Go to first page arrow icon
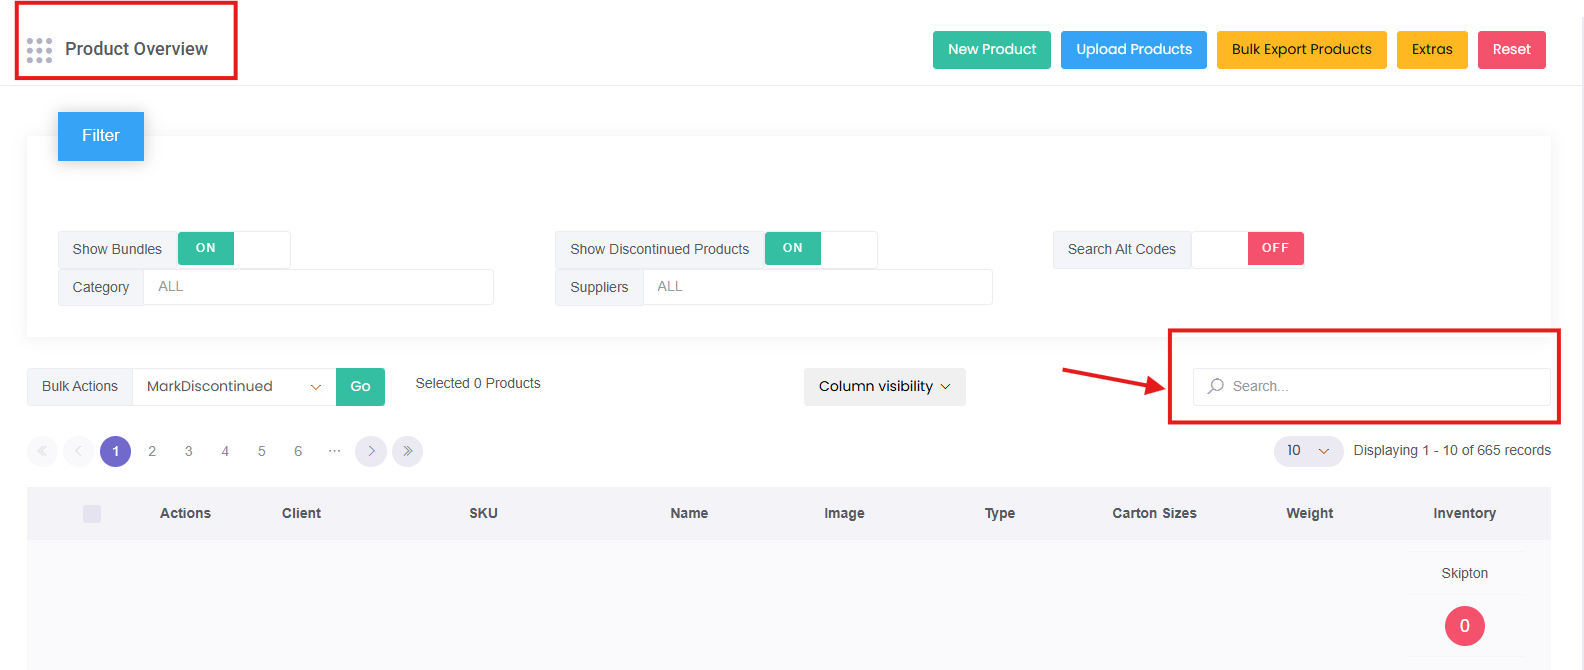This screenshot has width=1584, height=670. [x=42, y=451]
